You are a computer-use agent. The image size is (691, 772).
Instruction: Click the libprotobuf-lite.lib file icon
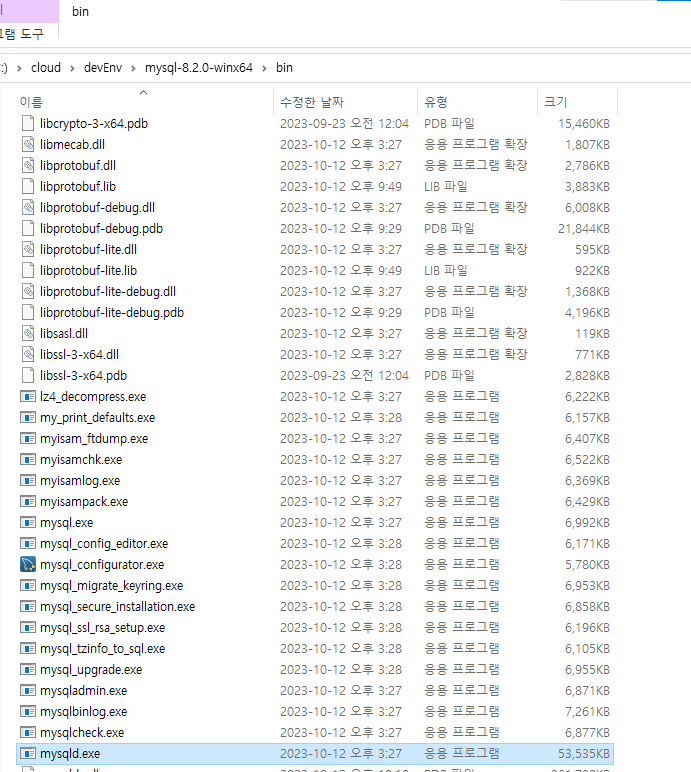(28, 271)
